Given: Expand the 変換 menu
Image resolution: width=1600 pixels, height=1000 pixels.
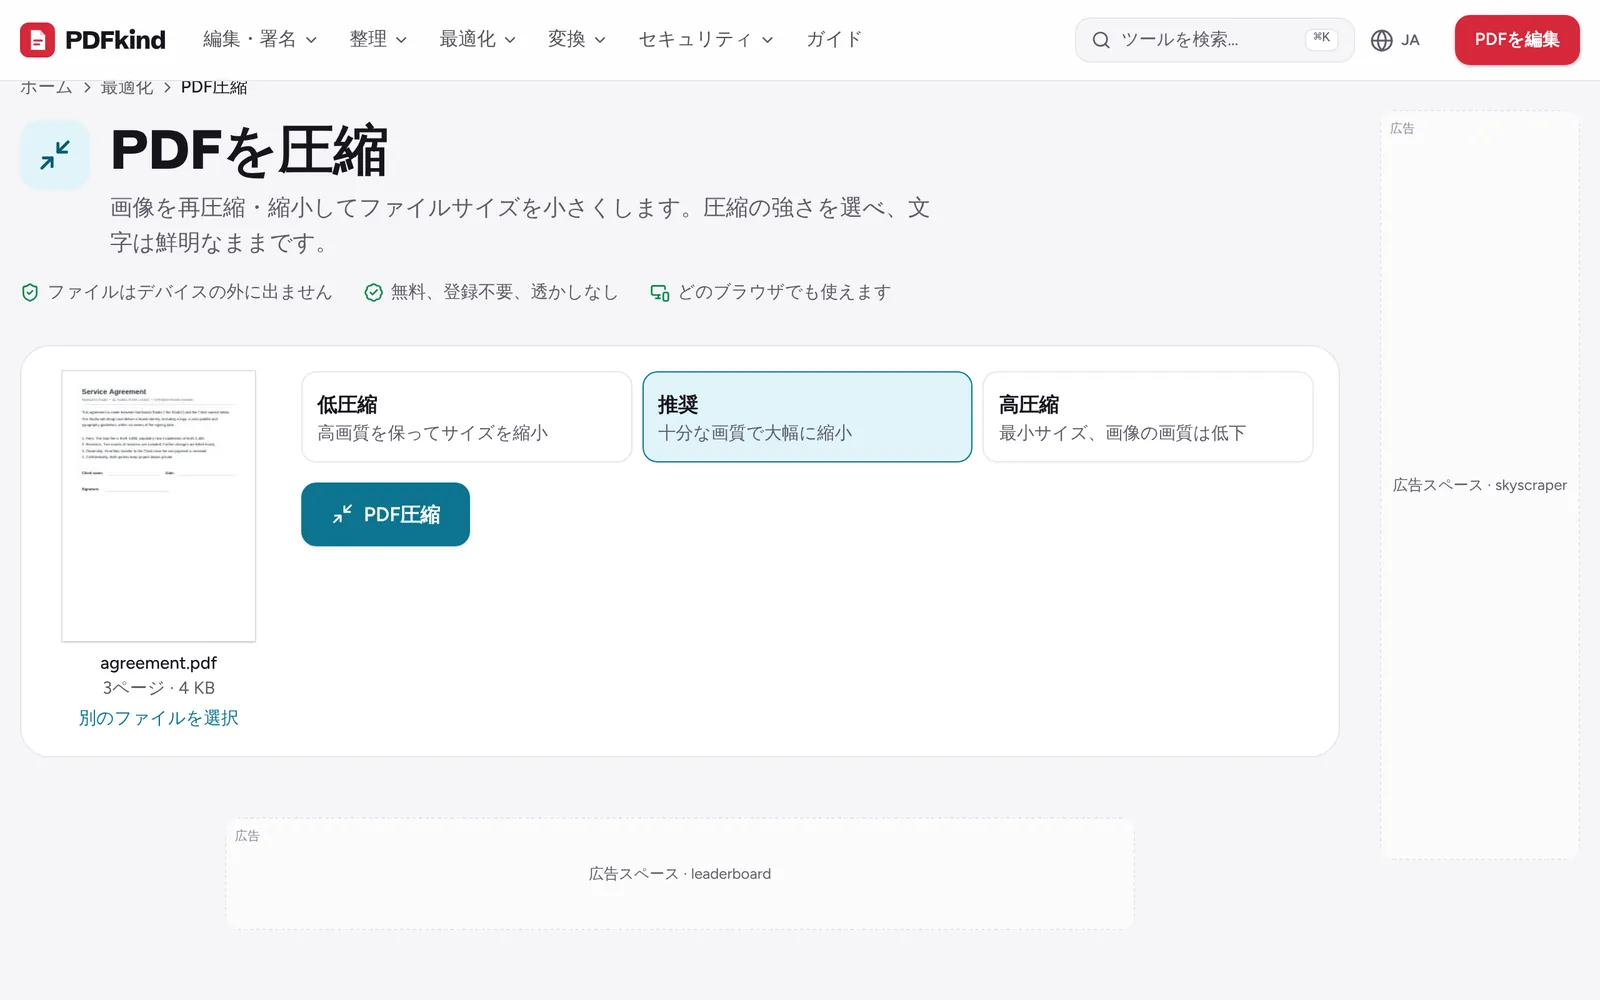Looking at the screenshot, I should tap(576, 40).
